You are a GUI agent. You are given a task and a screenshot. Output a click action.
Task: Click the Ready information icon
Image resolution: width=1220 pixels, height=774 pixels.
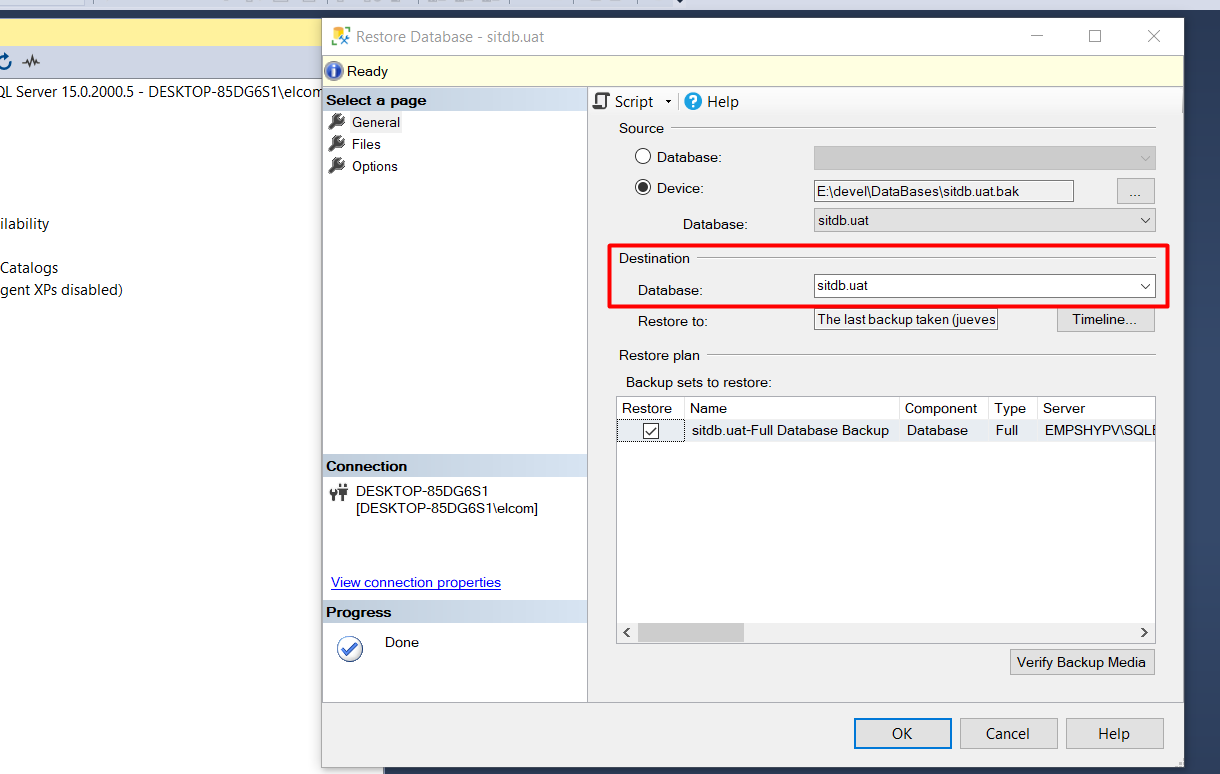coord(334,71)
